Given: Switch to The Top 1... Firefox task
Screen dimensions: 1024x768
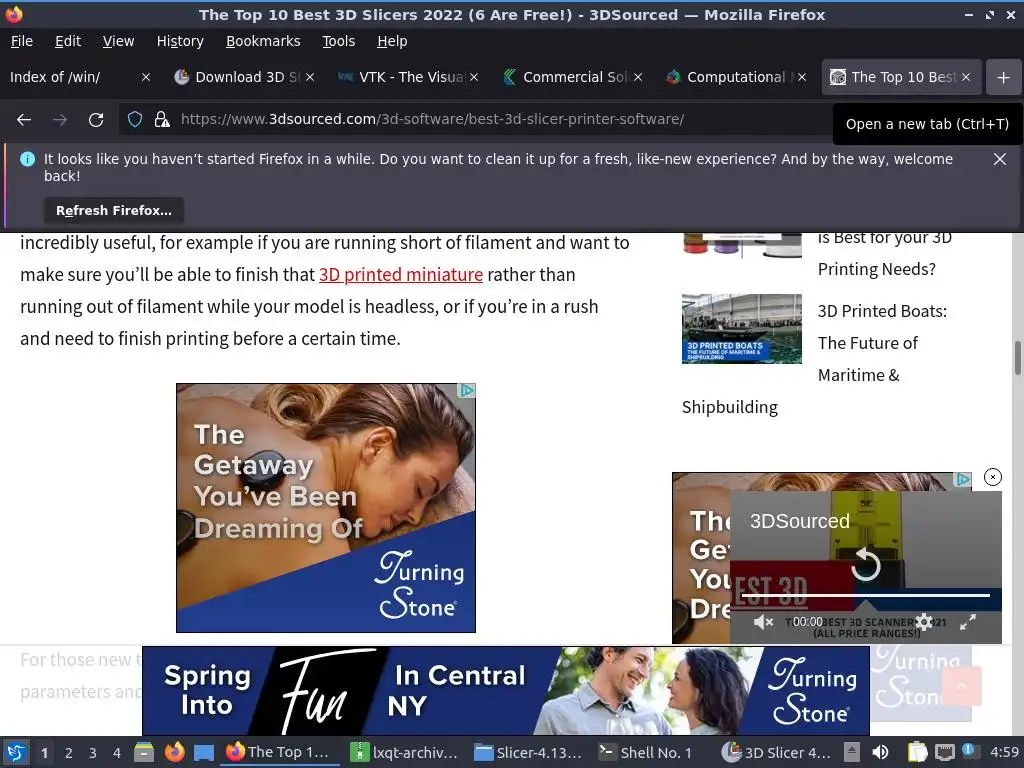Looking at the screenshot, I should (x=281, y=753).
